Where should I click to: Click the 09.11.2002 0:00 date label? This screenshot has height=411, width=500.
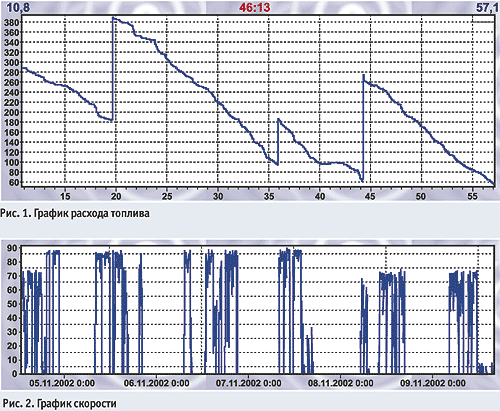point(433,383)
